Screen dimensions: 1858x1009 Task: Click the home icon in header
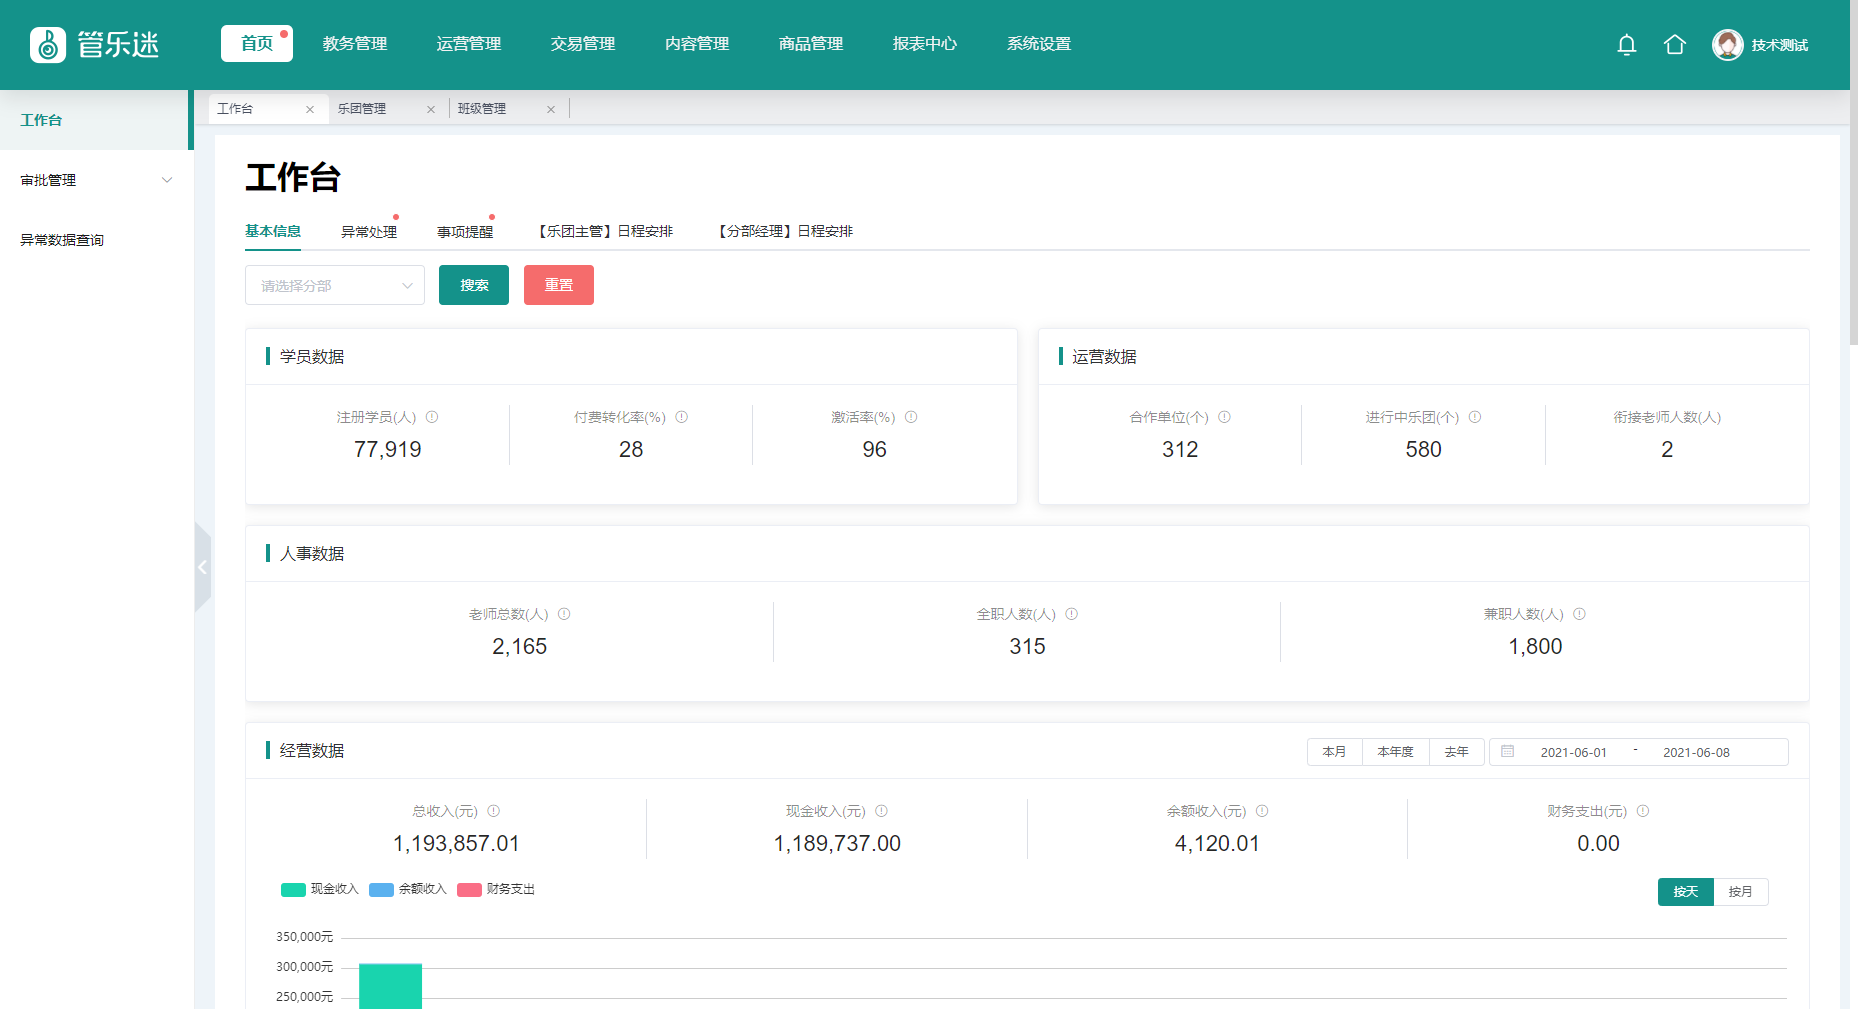tap(1674, 45)
